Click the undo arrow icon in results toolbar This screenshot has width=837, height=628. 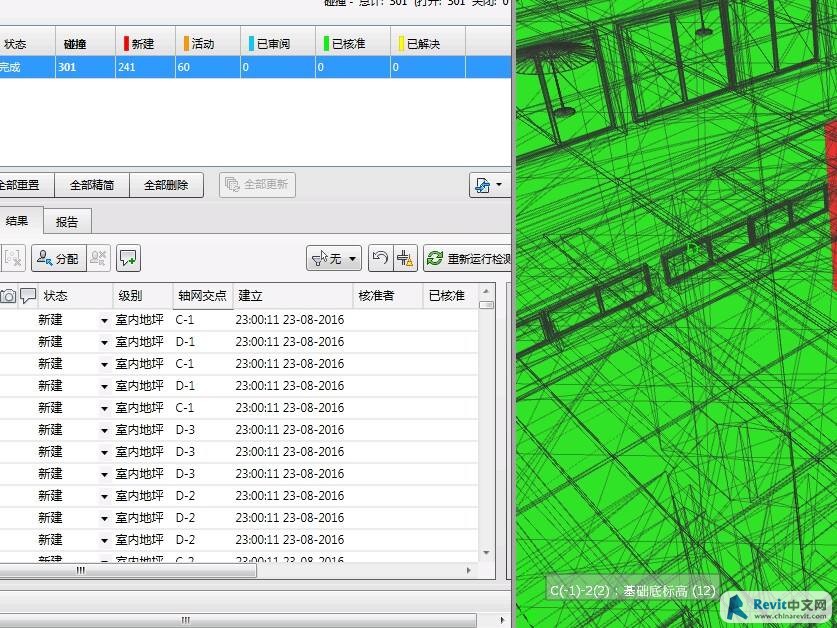(x=379, y=258)
